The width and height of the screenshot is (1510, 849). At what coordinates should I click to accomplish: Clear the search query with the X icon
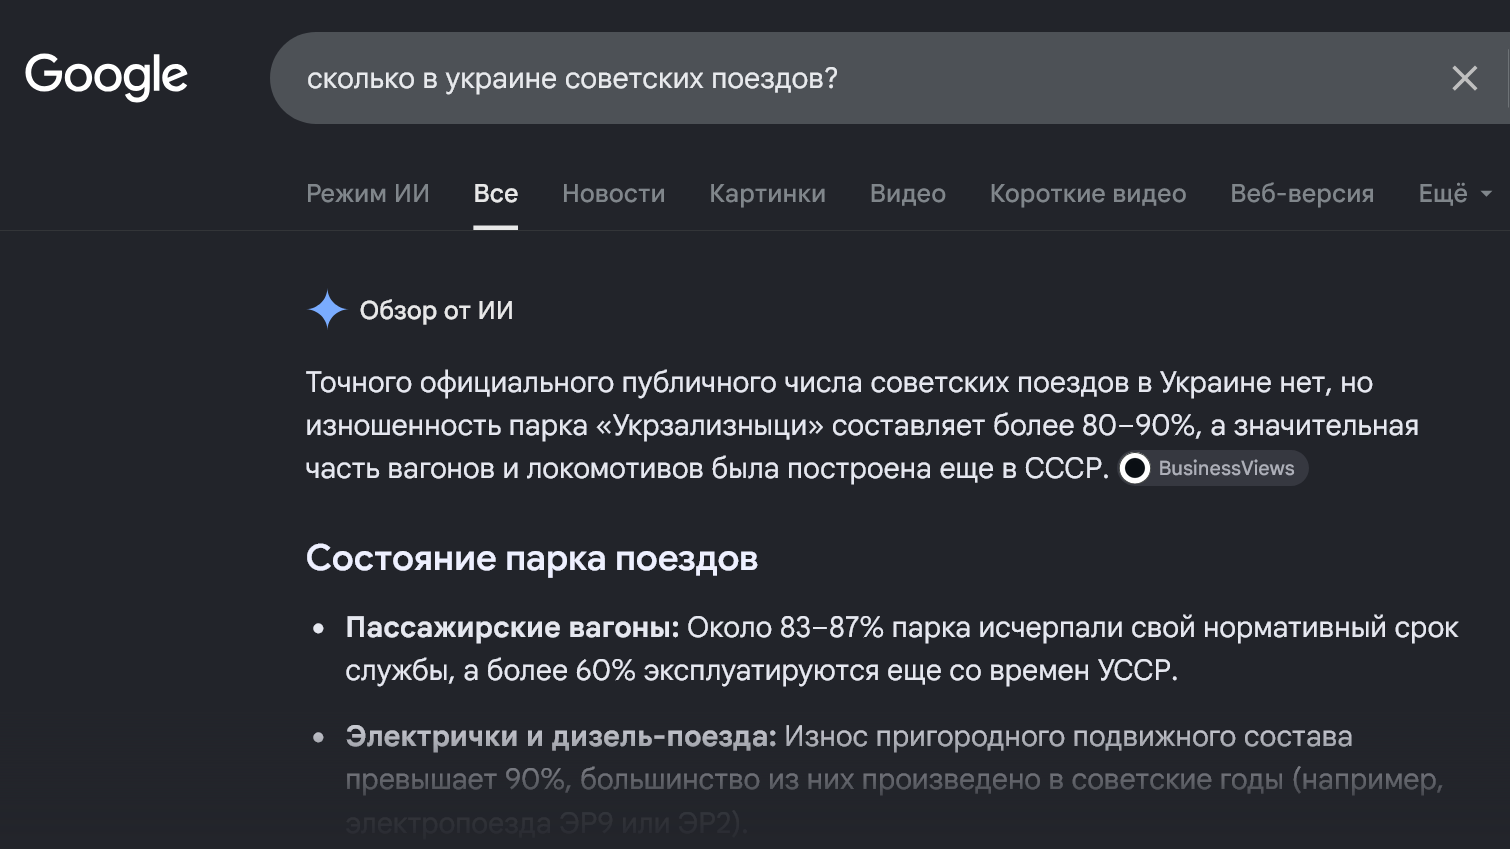pos(1464,78)
